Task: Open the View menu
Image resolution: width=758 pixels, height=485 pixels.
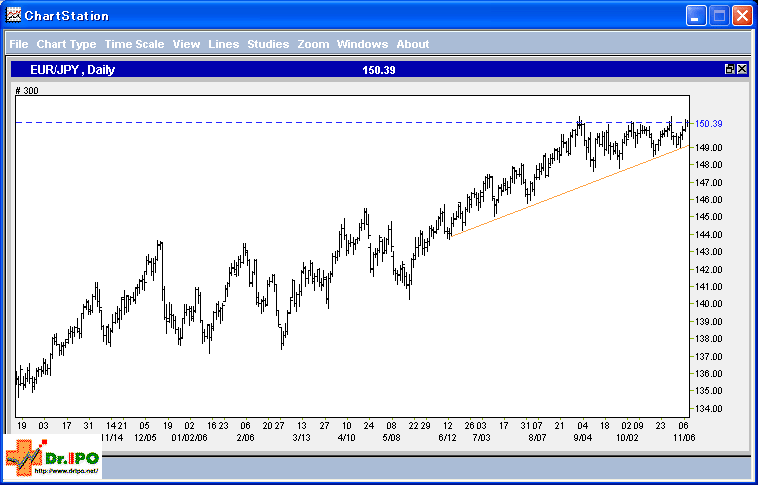Action: tap(186, 44)
